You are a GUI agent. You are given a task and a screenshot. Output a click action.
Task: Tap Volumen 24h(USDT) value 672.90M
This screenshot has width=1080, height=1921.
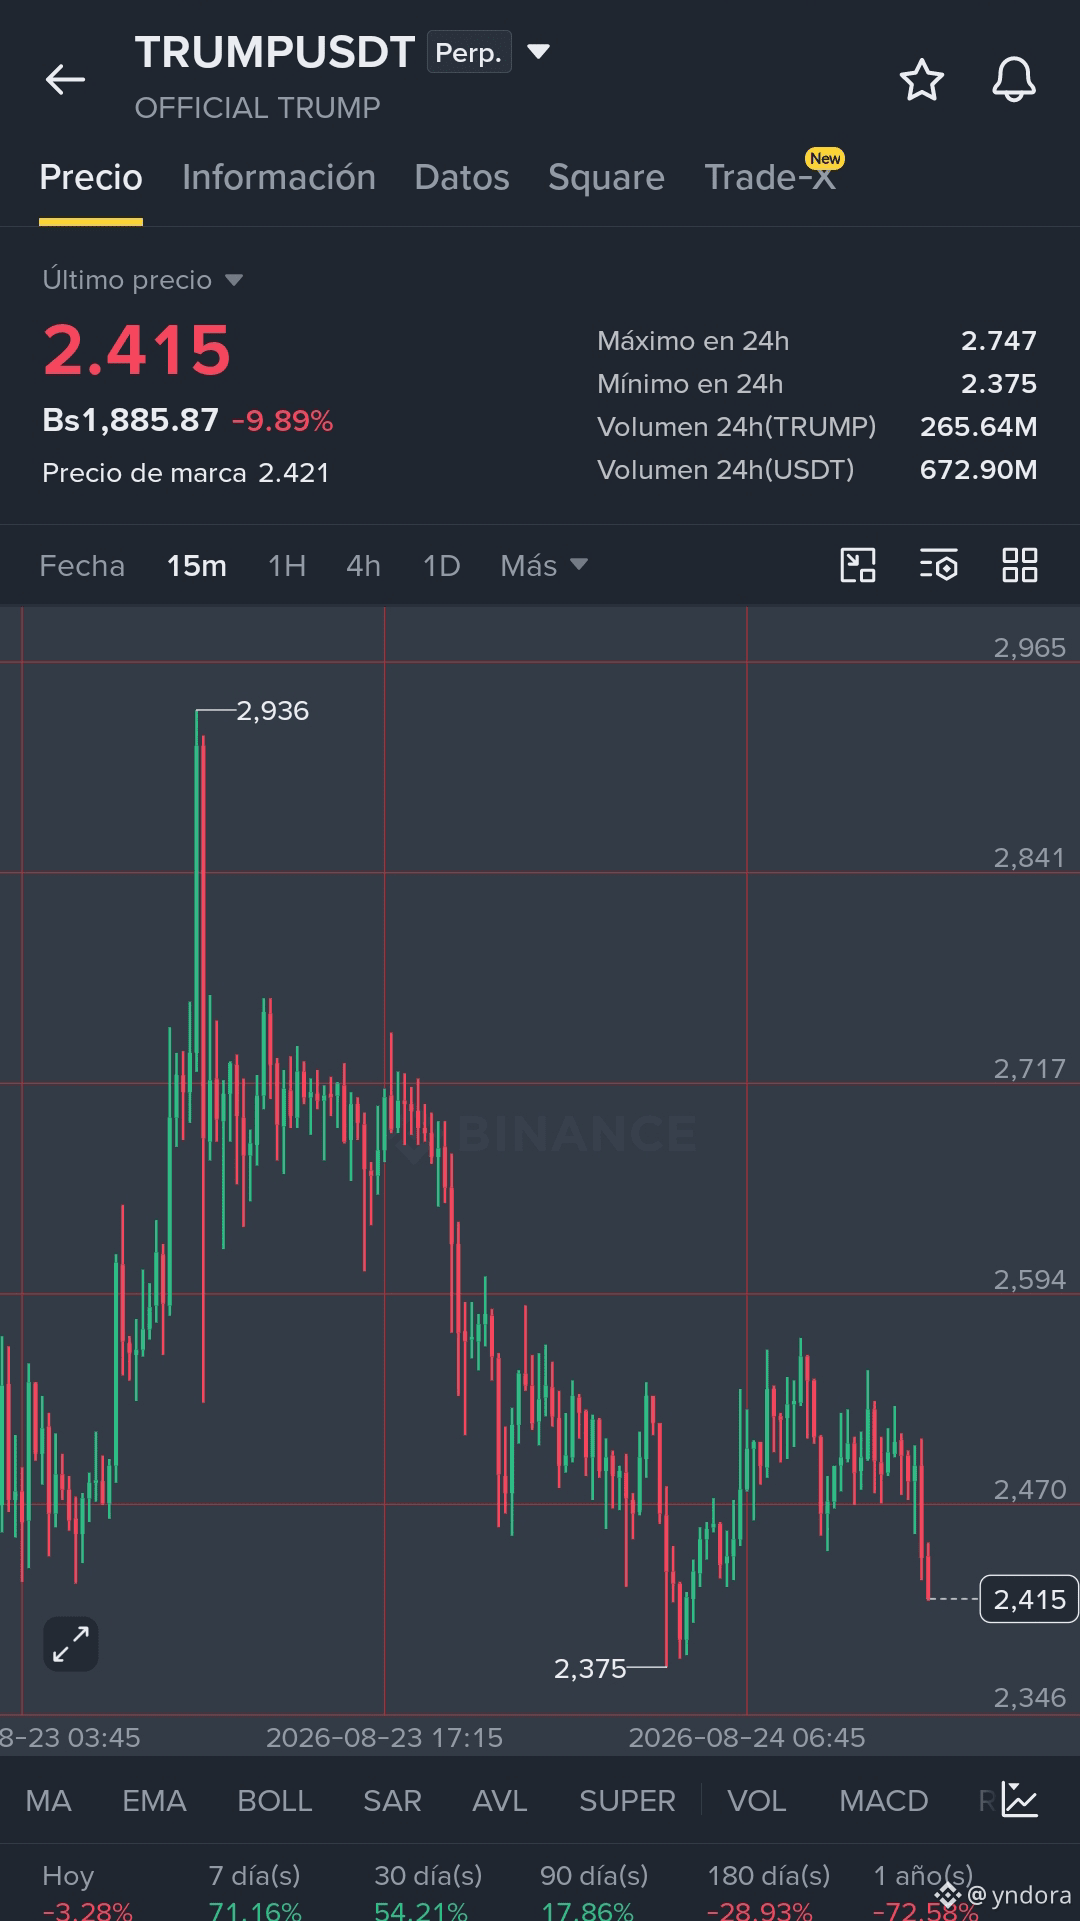(978, 470)
